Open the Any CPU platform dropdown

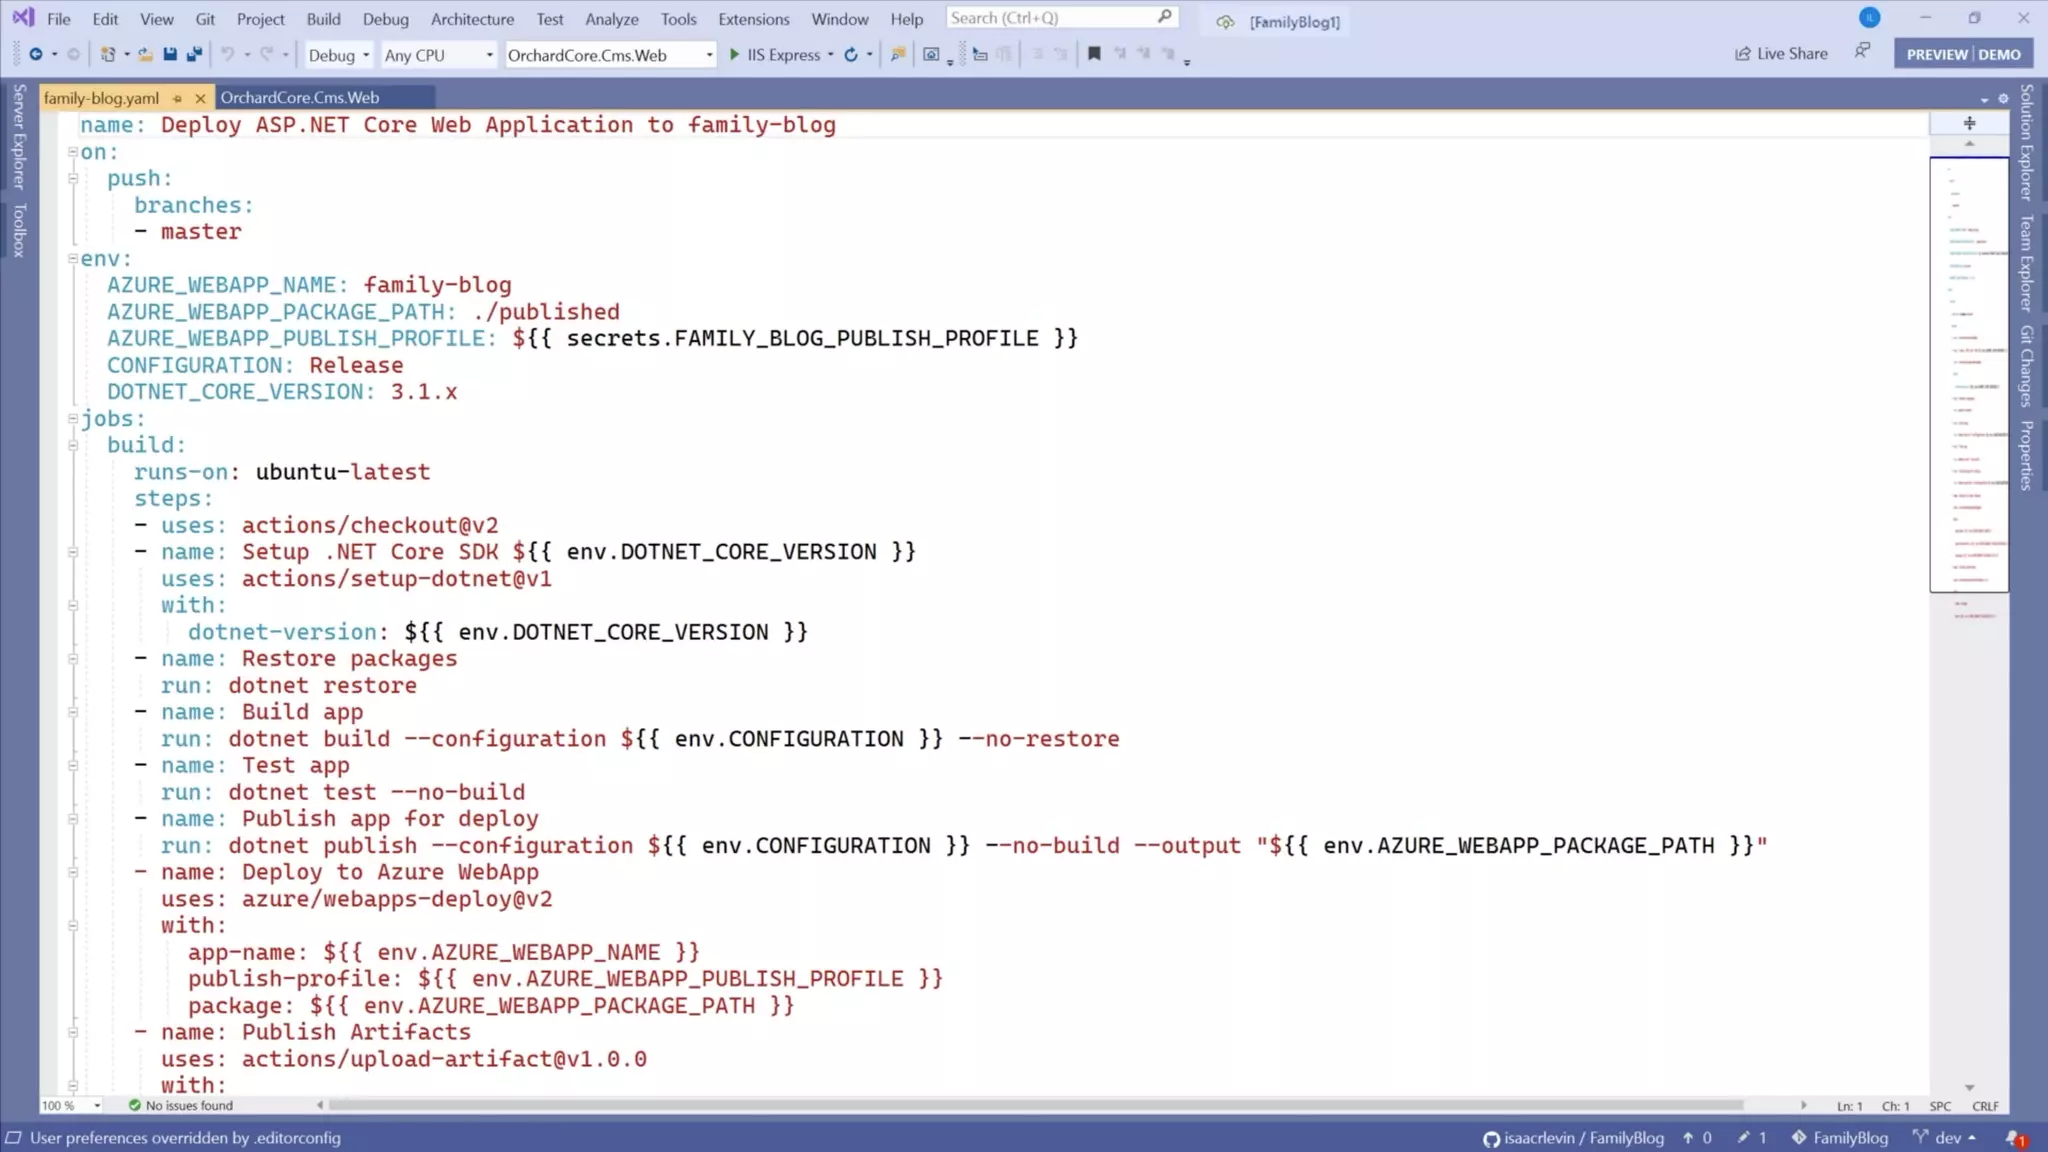(438, 55)
